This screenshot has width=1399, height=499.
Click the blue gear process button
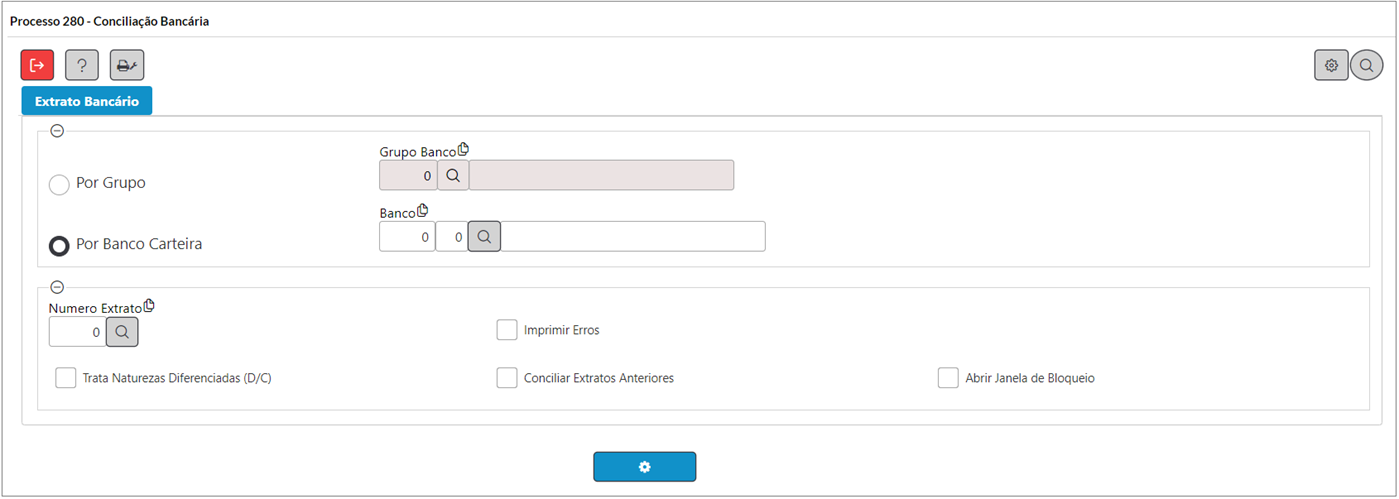[x=645, y=467]
